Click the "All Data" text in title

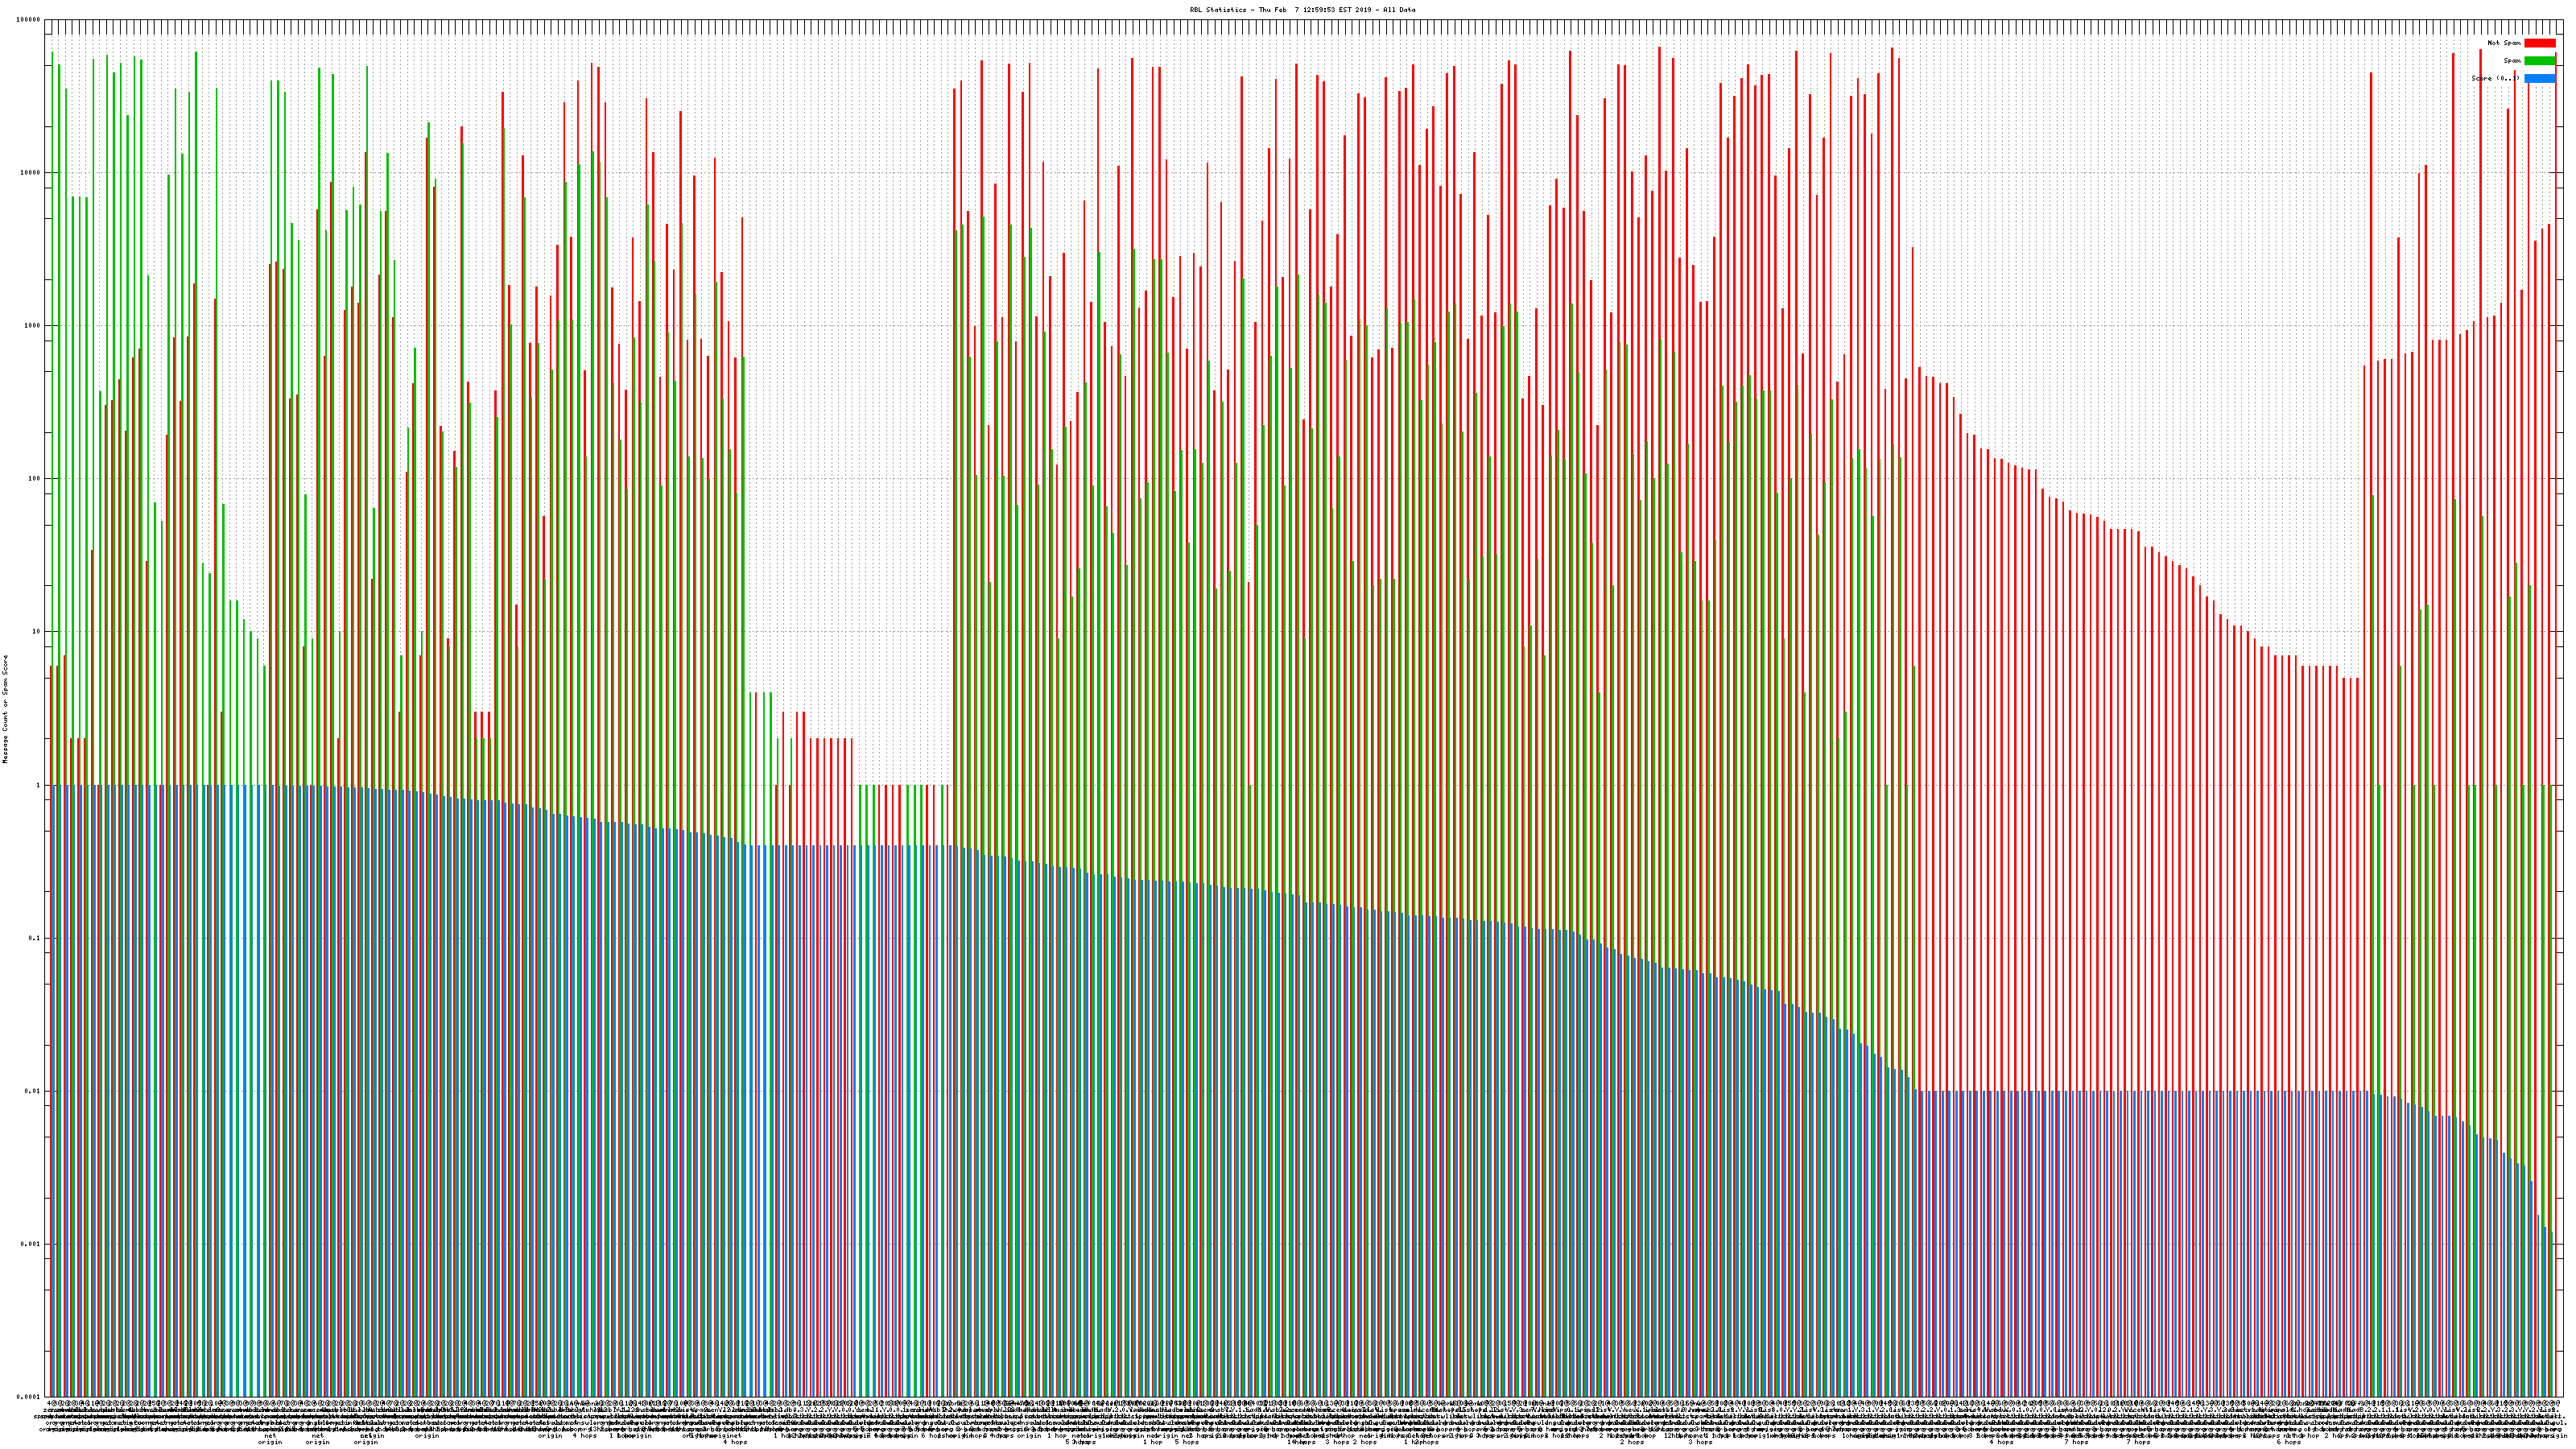(1399, 10)
